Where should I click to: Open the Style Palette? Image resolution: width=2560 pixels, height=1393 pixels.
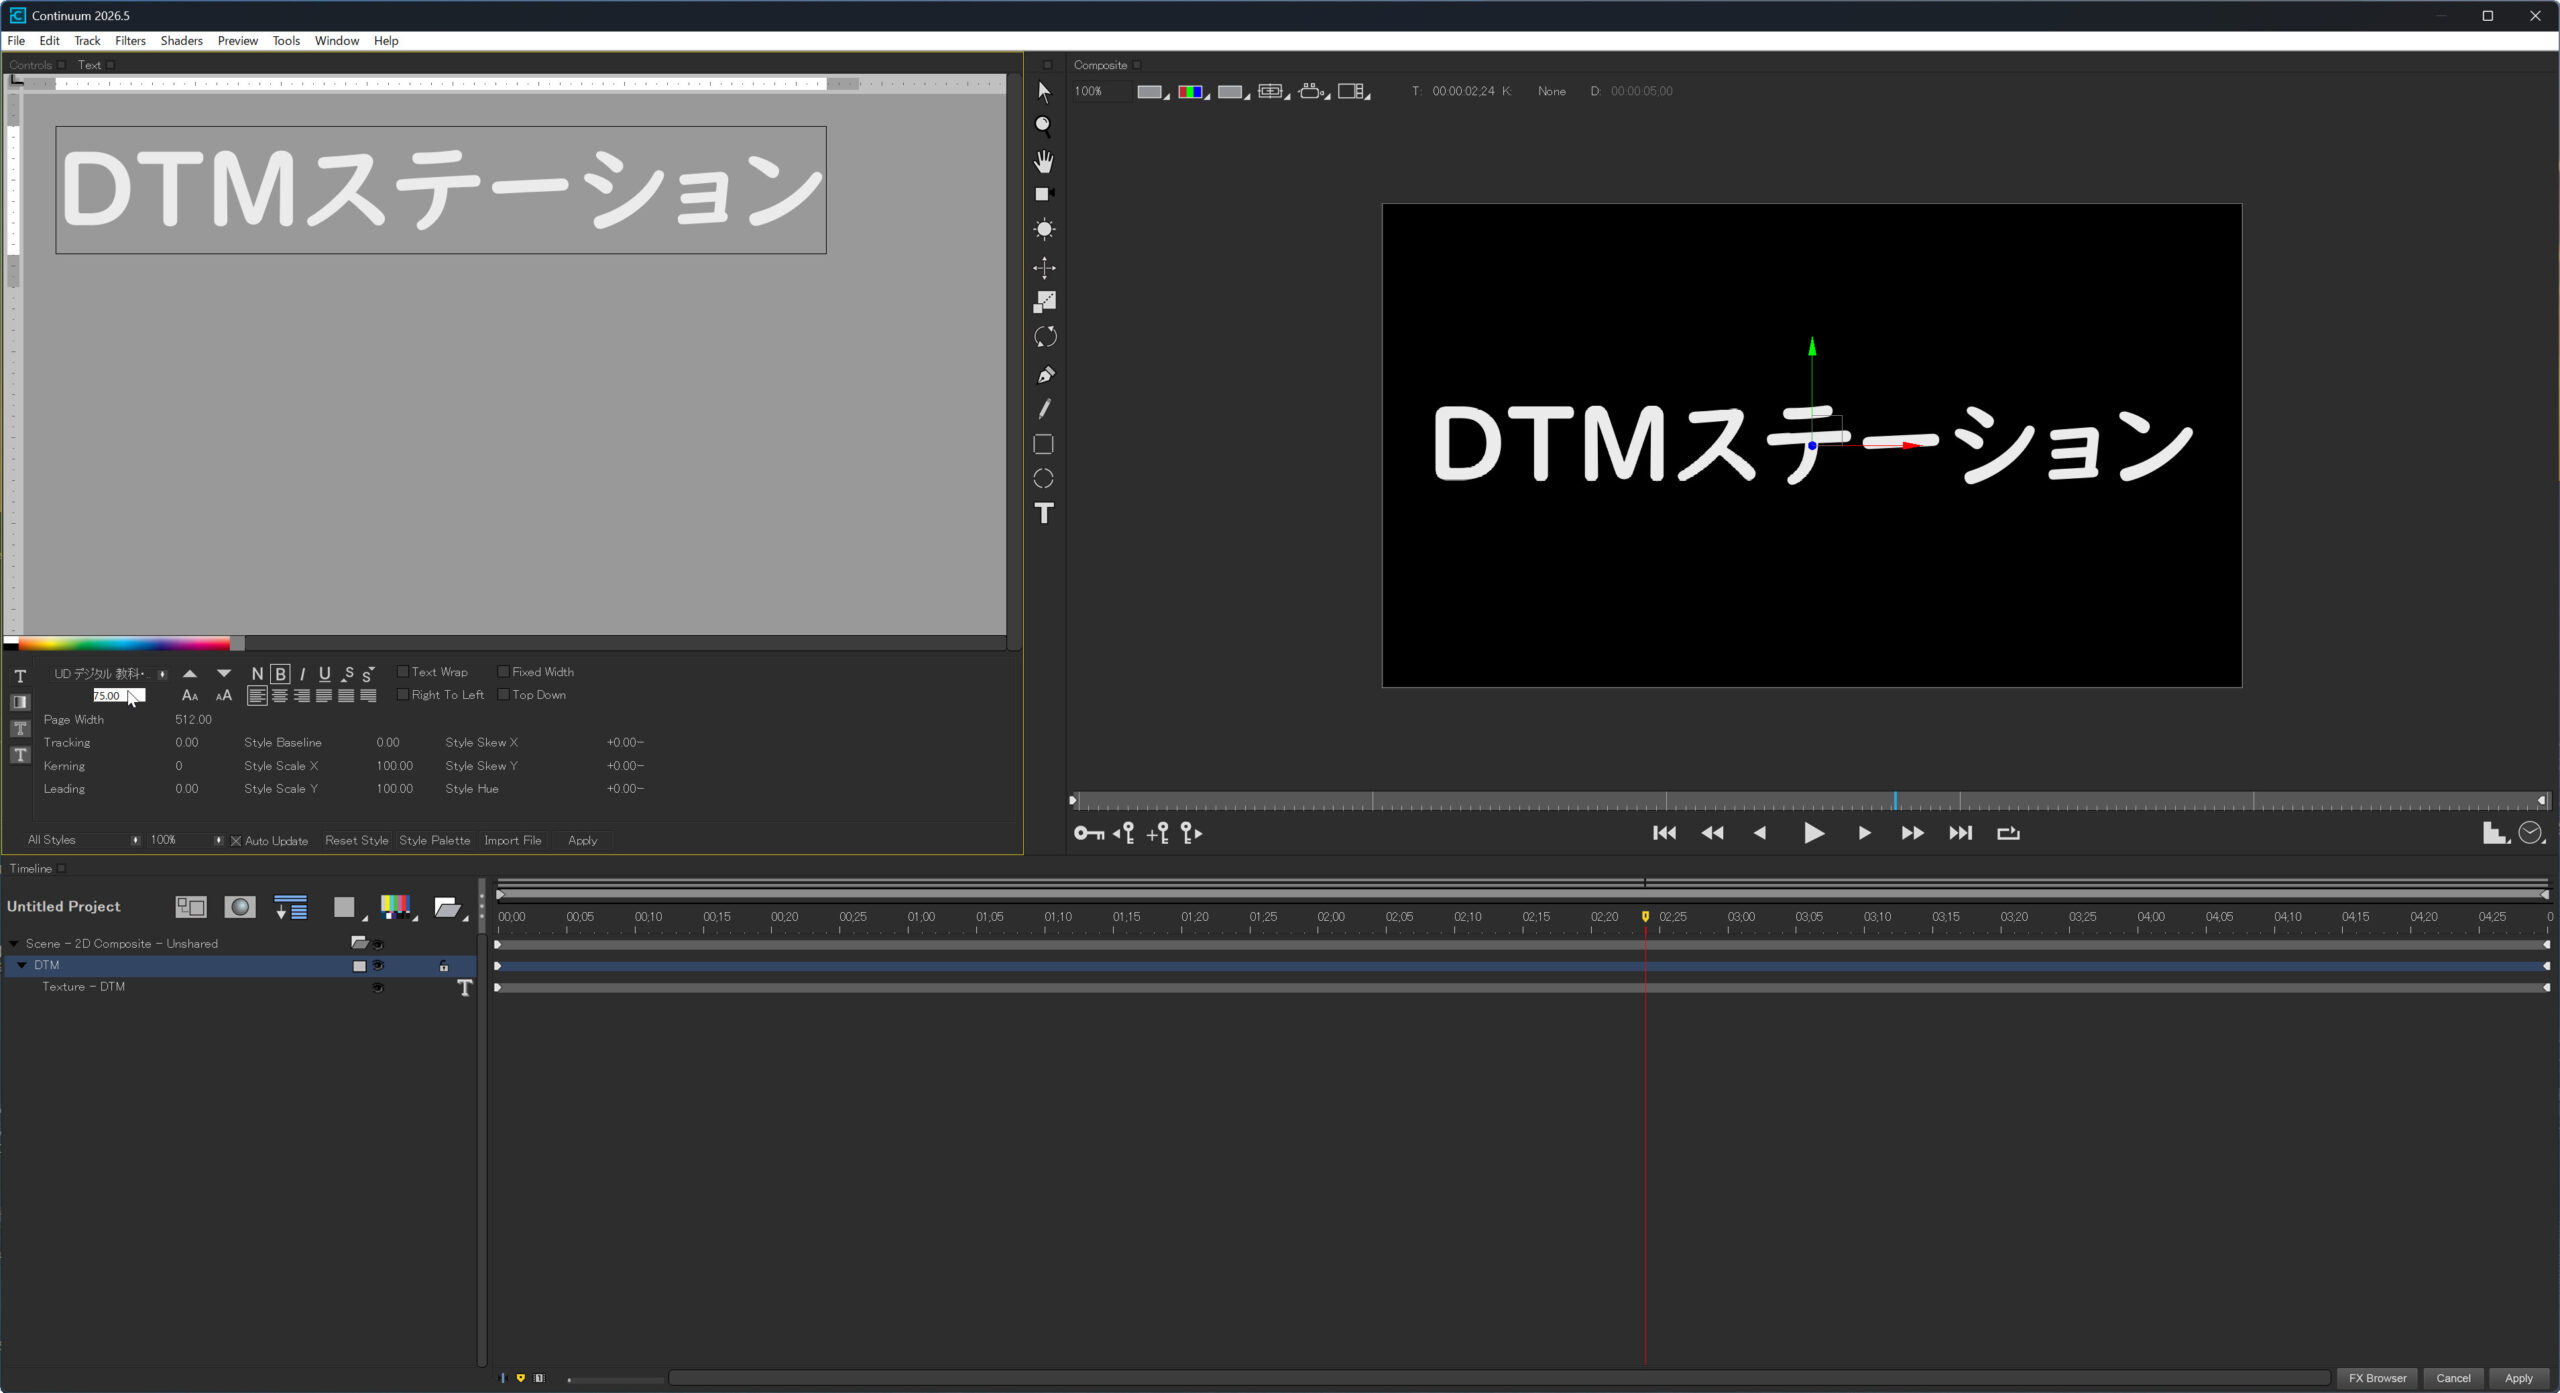(434, 841)
